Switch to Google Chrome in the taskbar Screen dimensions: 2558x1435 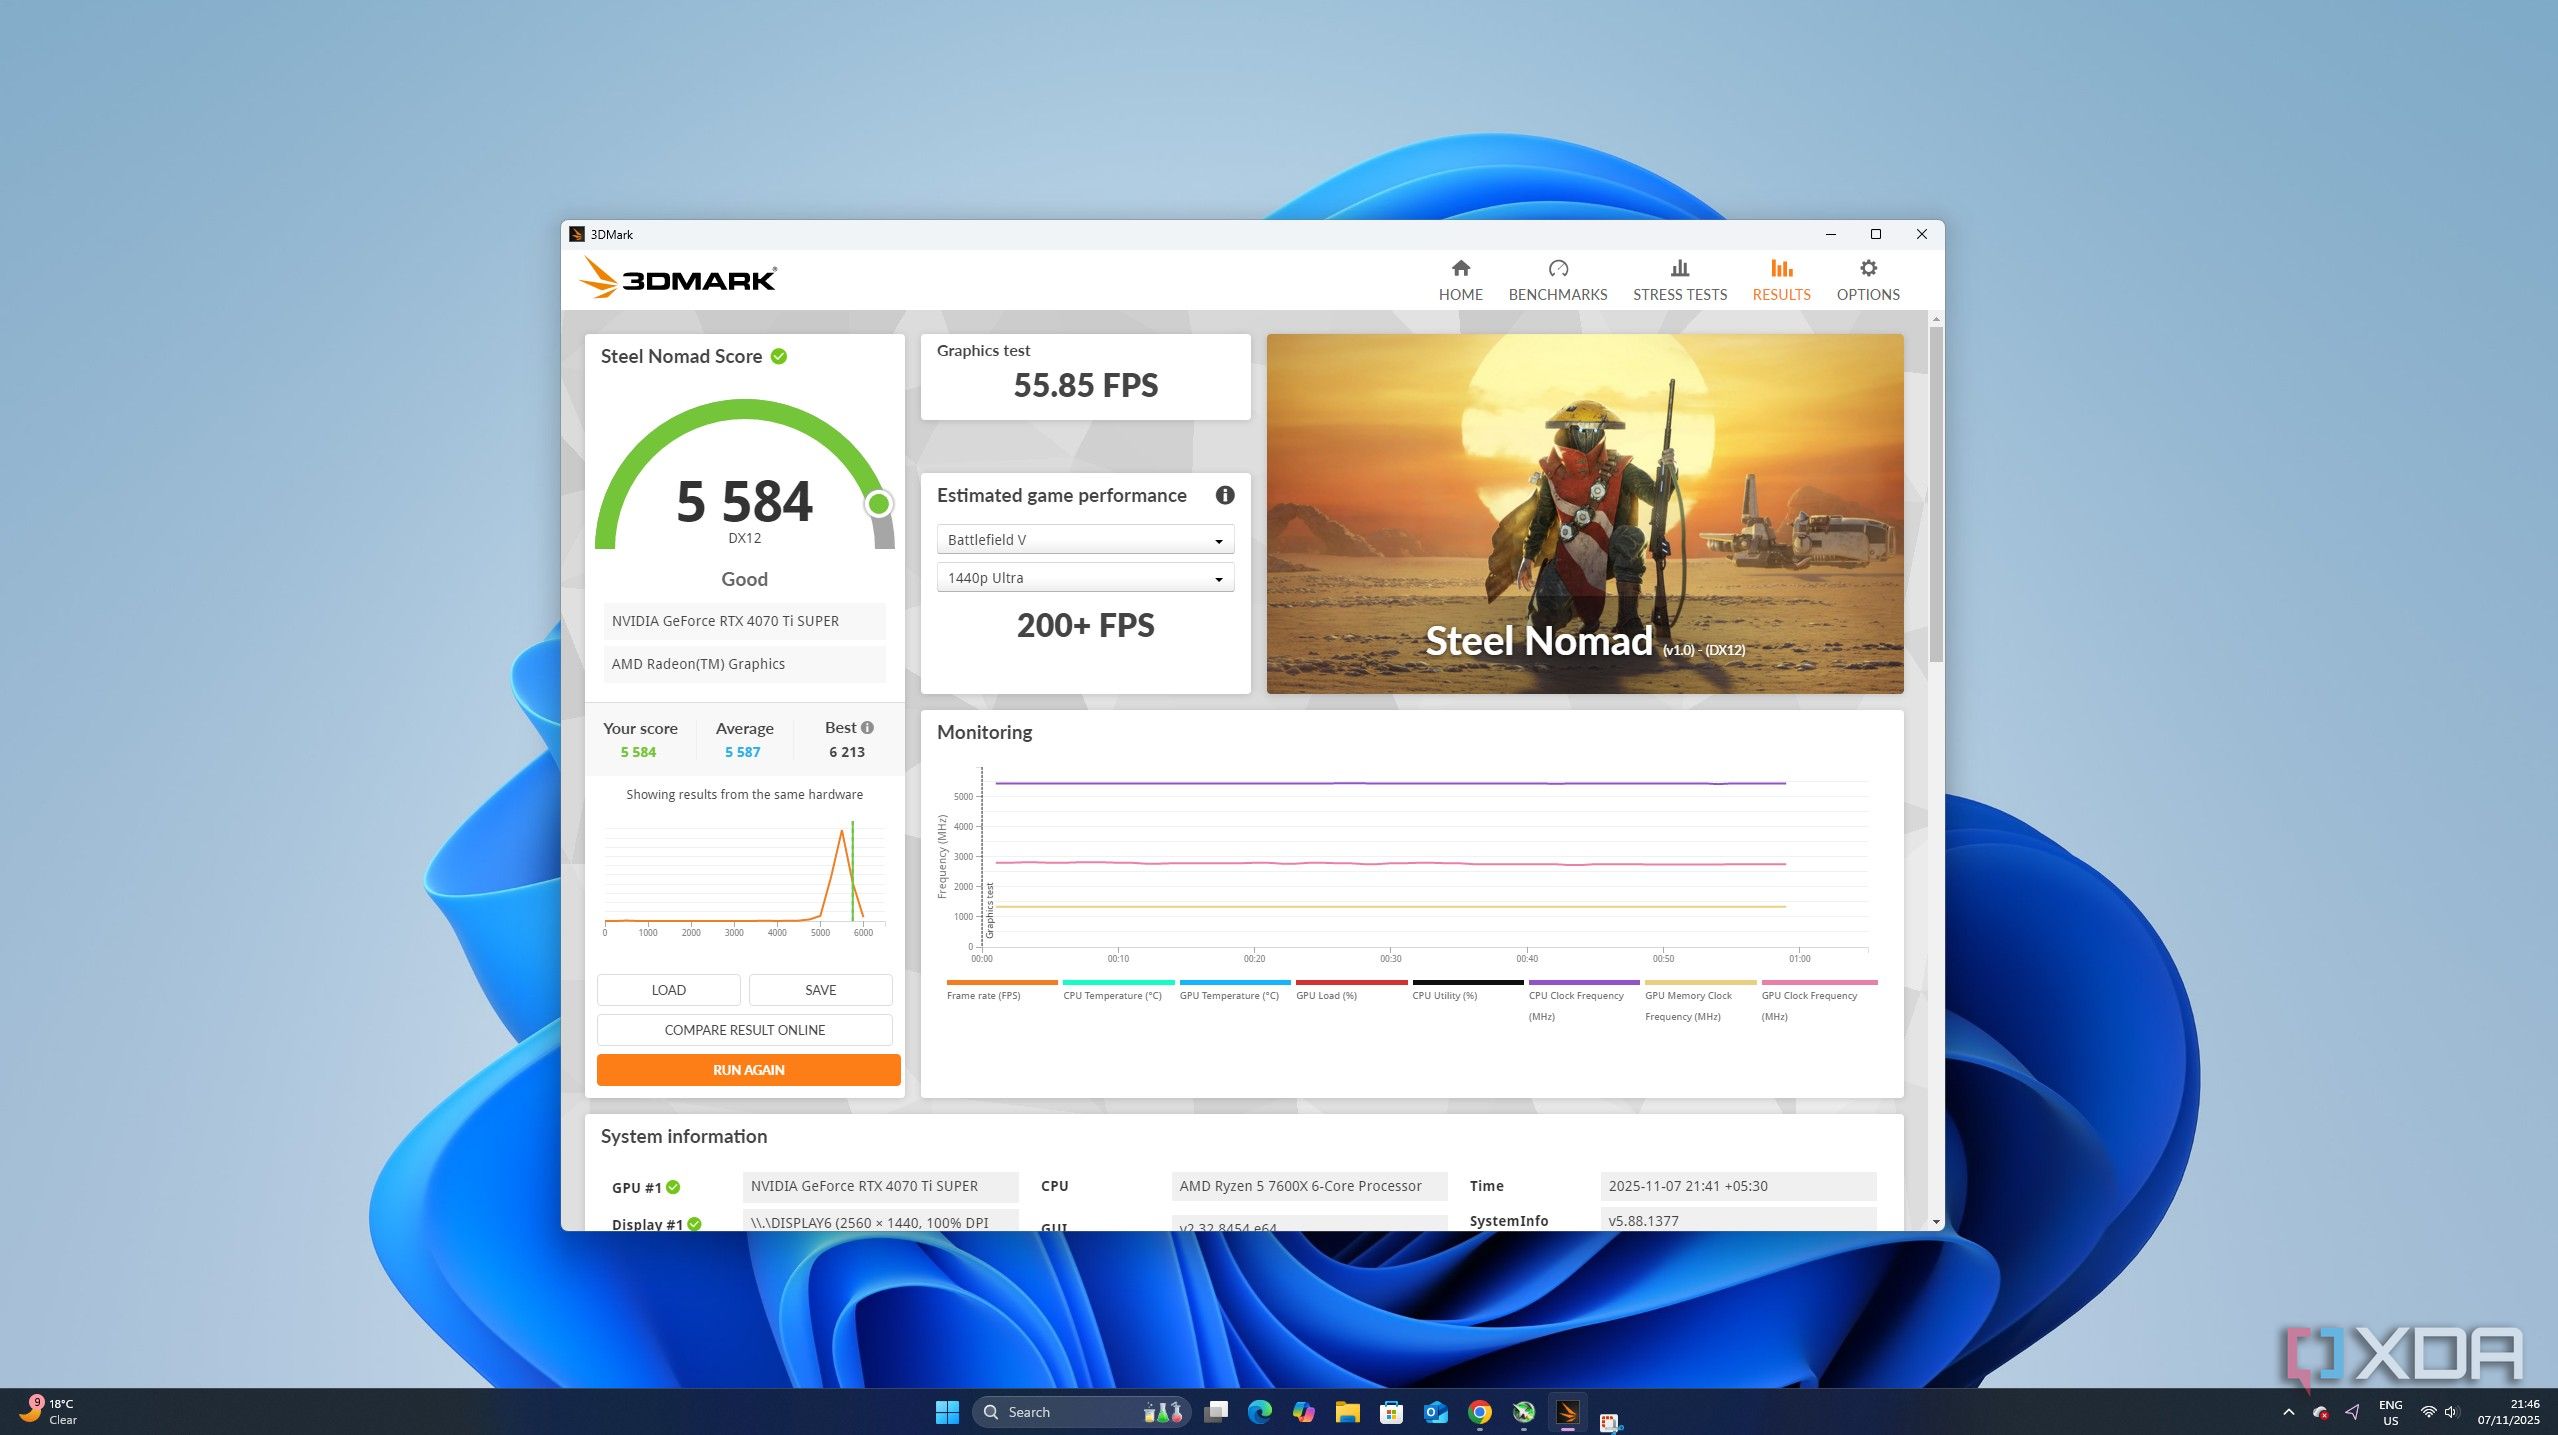pos(1479,1411)
